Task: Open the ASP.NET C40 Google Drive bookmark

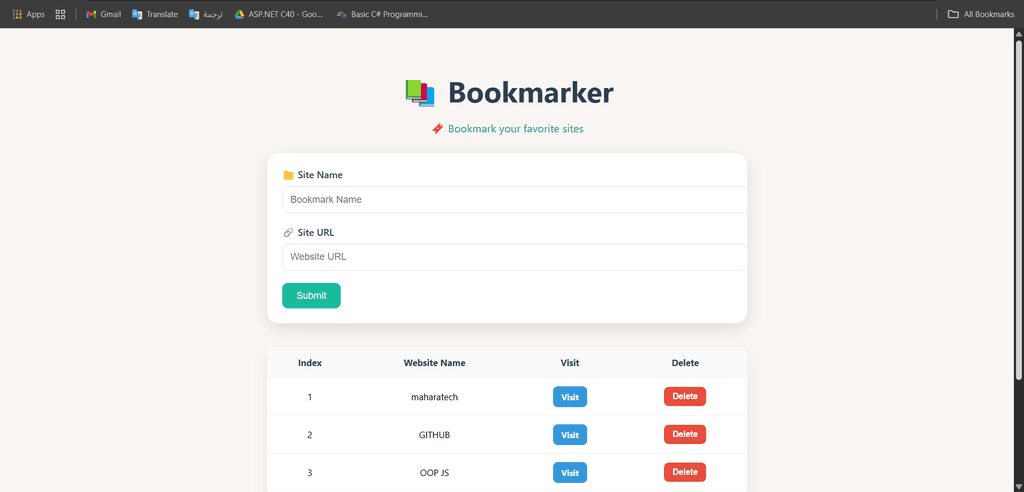Action: tap(279, 14)
